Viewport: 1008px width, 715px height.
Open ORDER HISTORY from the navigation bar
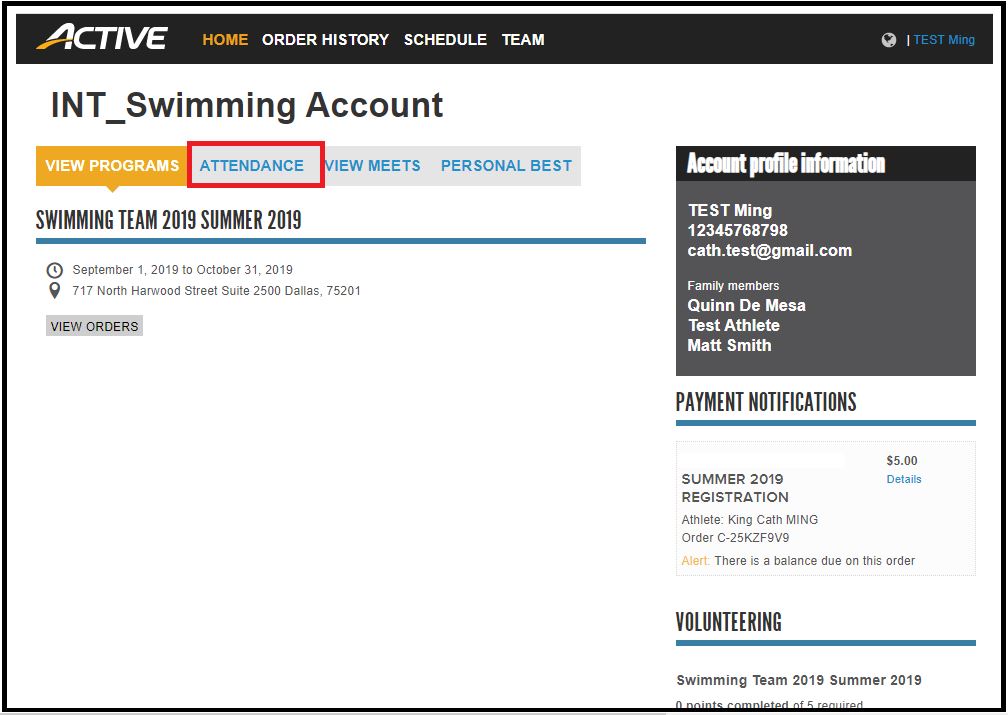(x=325, y=40)
